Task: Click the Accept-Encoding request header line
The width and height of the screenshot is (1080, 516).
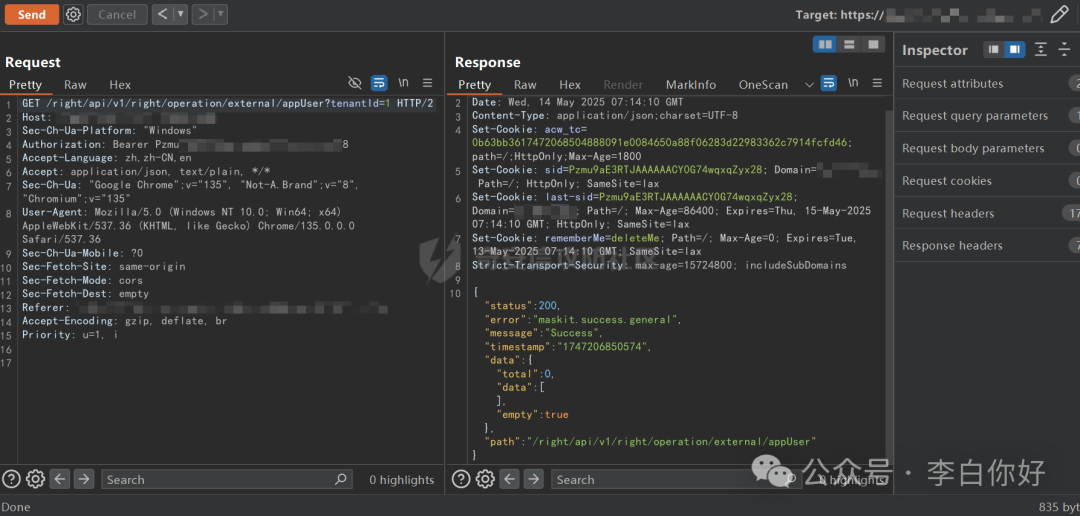Action: point(125,321)
